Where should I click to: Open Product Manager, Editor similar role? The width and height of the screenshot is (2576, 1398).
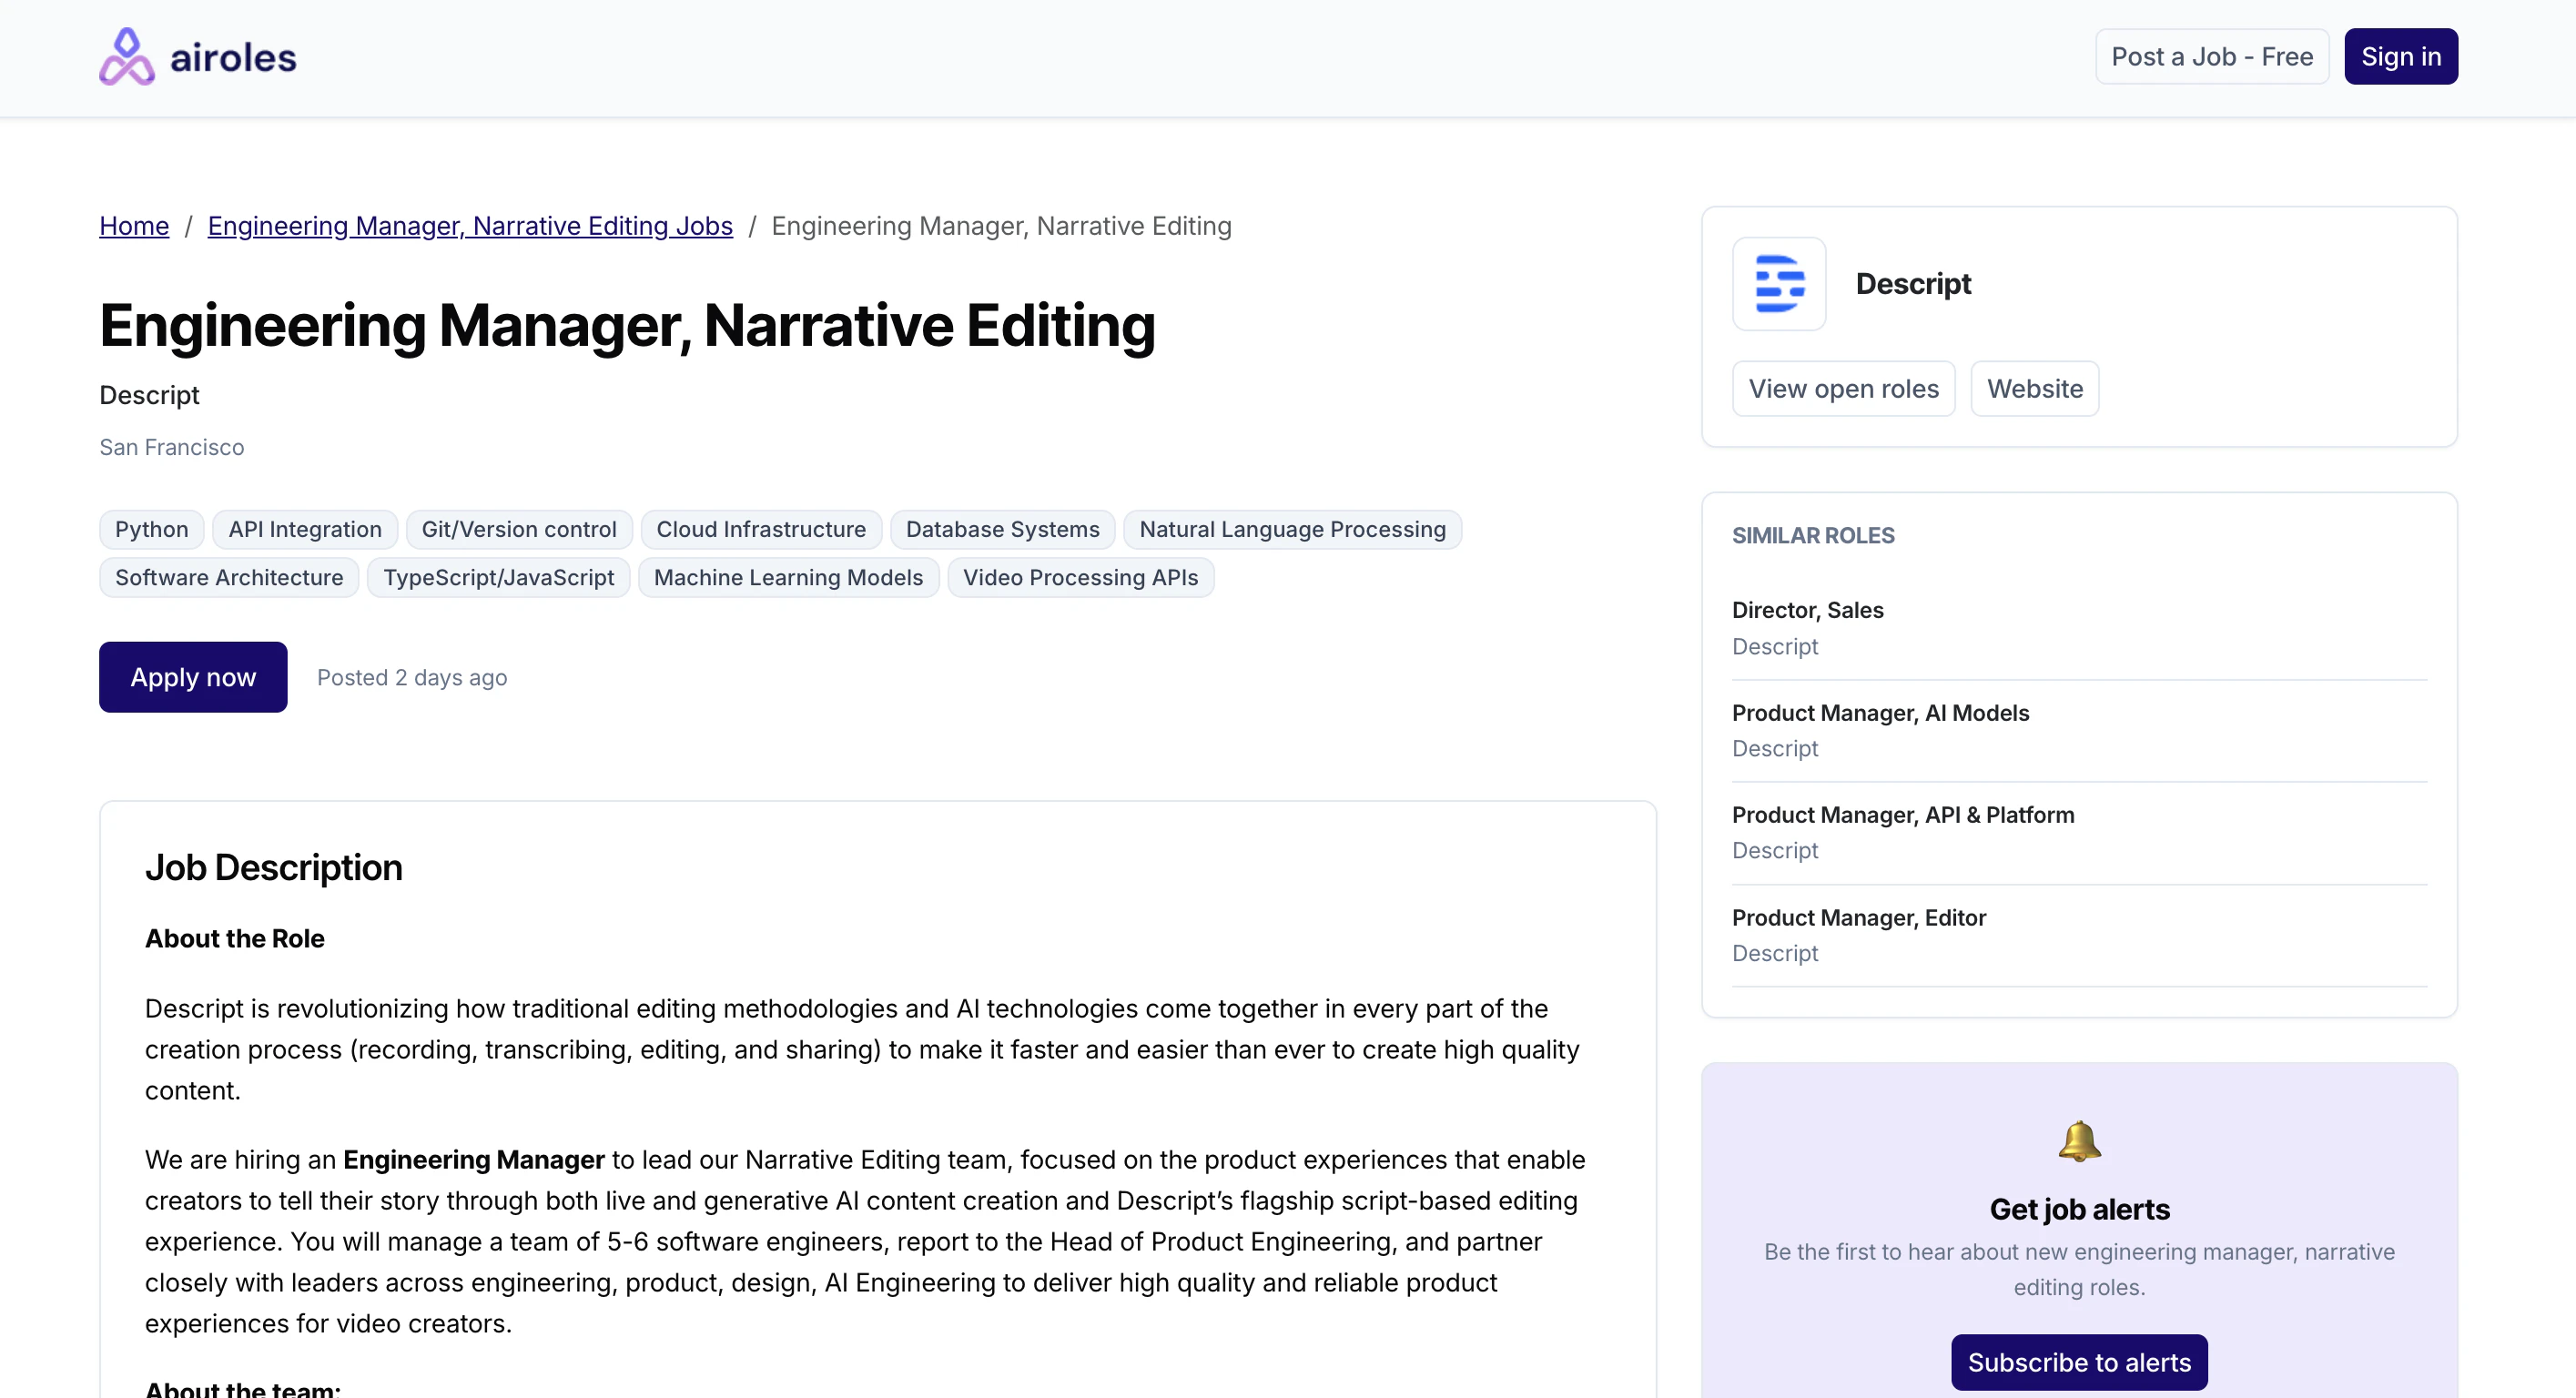pos(1858,917)
